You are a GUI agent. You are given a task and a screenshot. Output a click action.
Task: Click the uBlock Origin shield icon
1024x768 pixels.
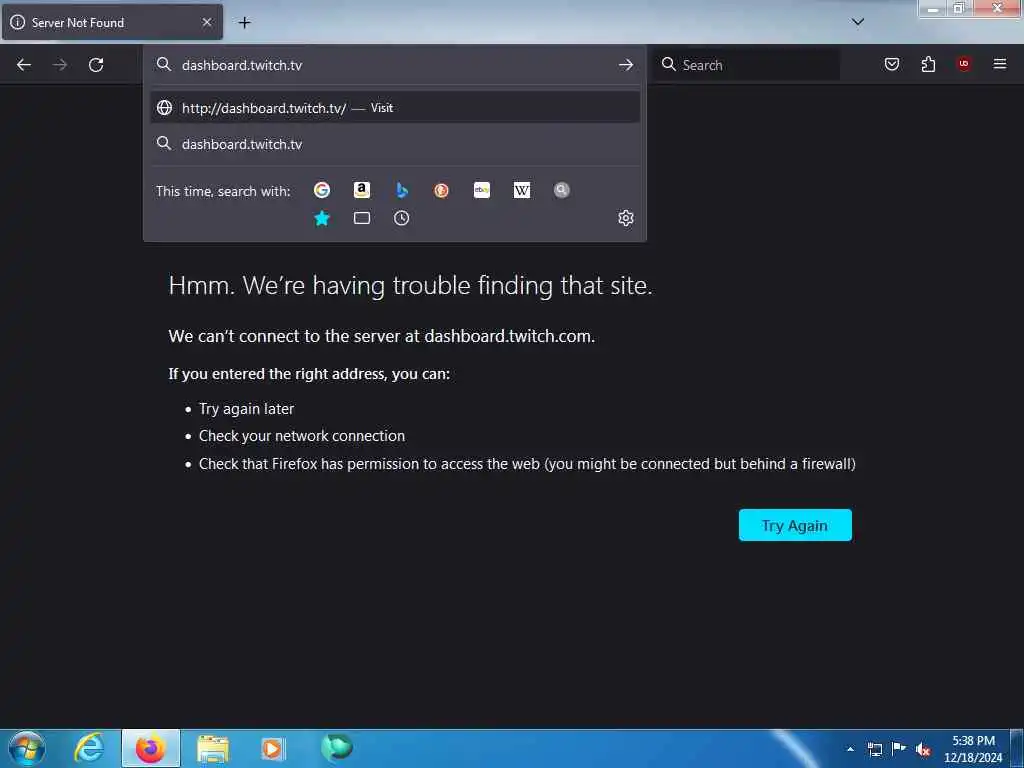963,64
